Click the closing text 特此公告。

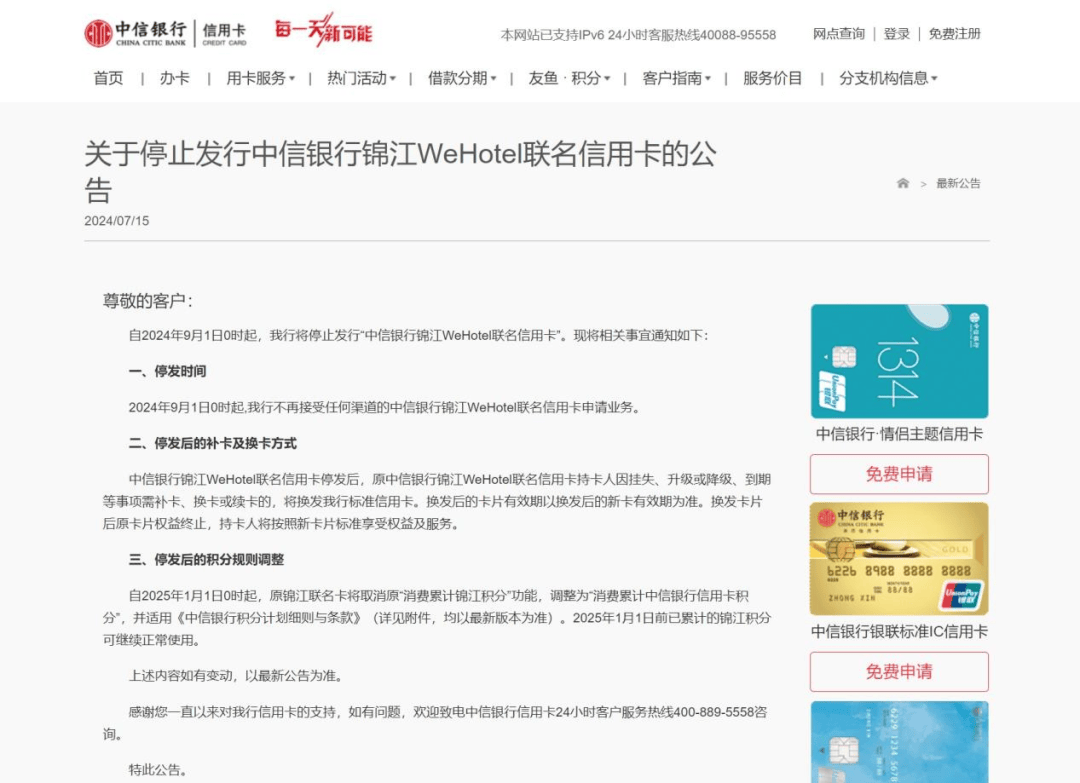[158, 770]
